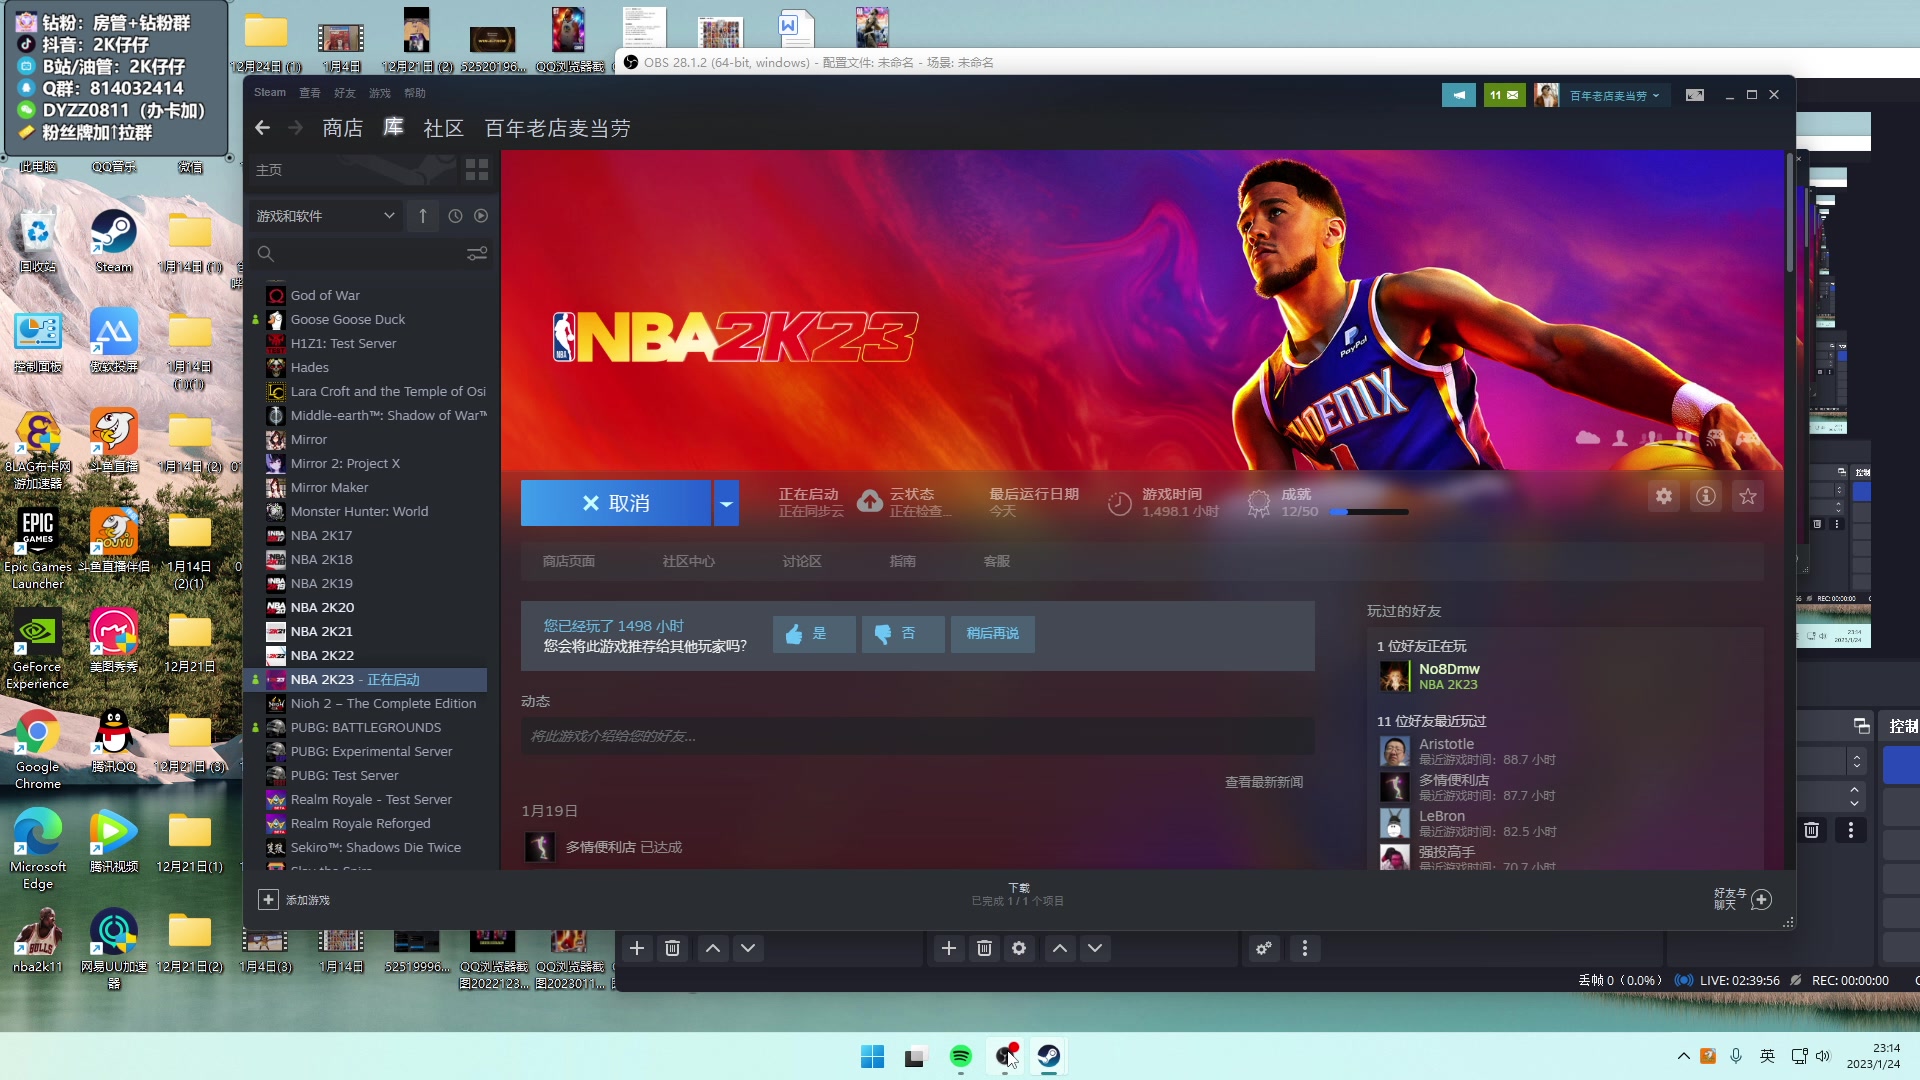Viewport: 1920px width, 1080px height.
Task: Select PUBG: BATTLEGROUNDS in library list
Action: pos(375,727)
